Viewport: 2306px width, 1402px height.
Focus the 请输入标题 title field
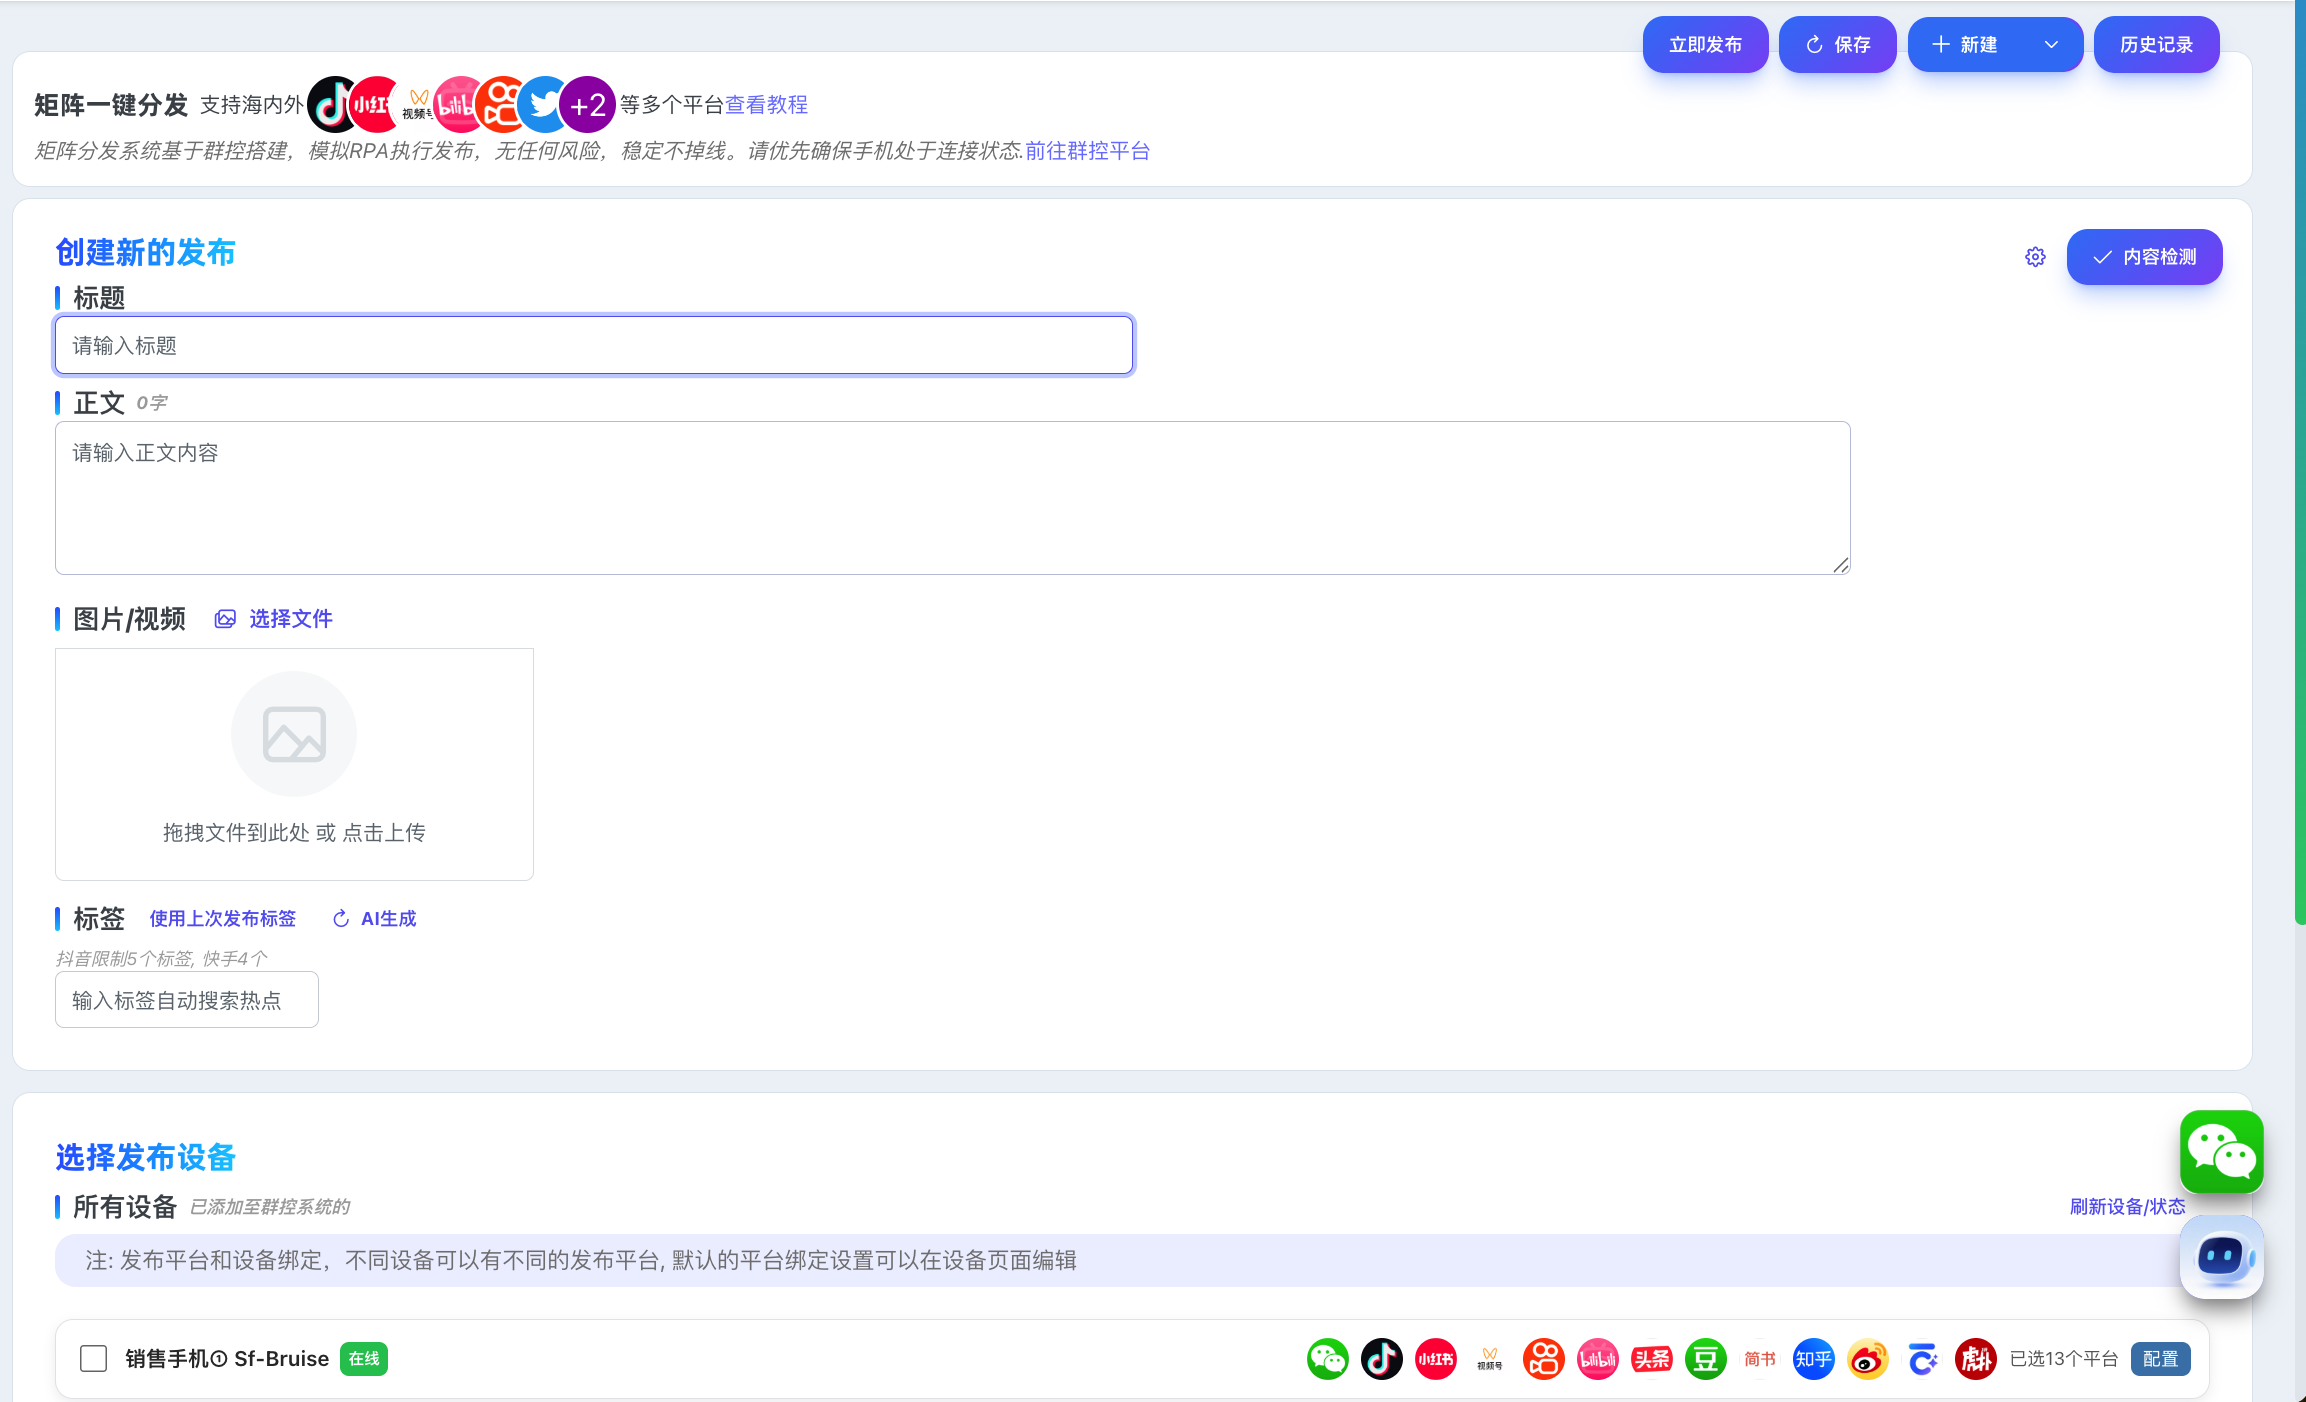[x=593, y=346]
